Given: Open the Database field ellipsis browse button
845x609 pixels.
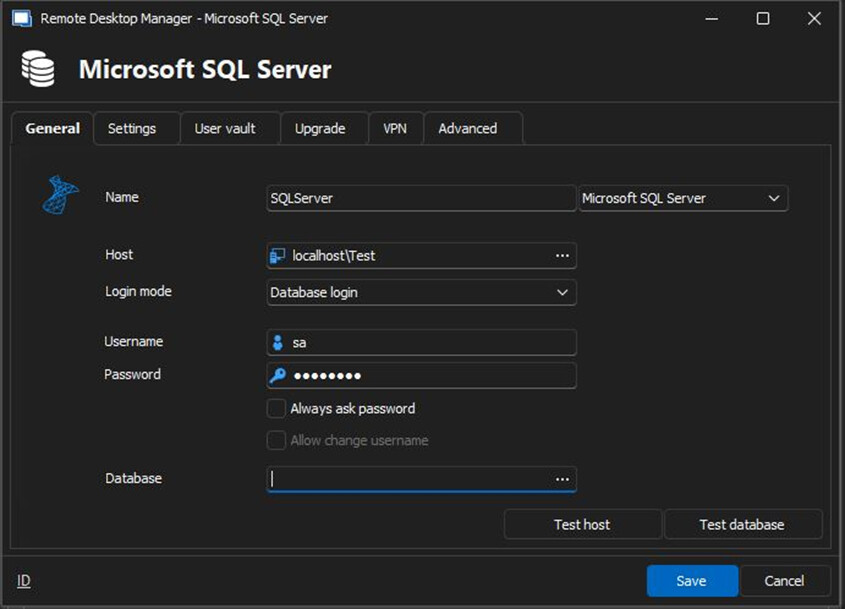Looking at the screenshot, I should pyautogui.click(x=562, y=479).
